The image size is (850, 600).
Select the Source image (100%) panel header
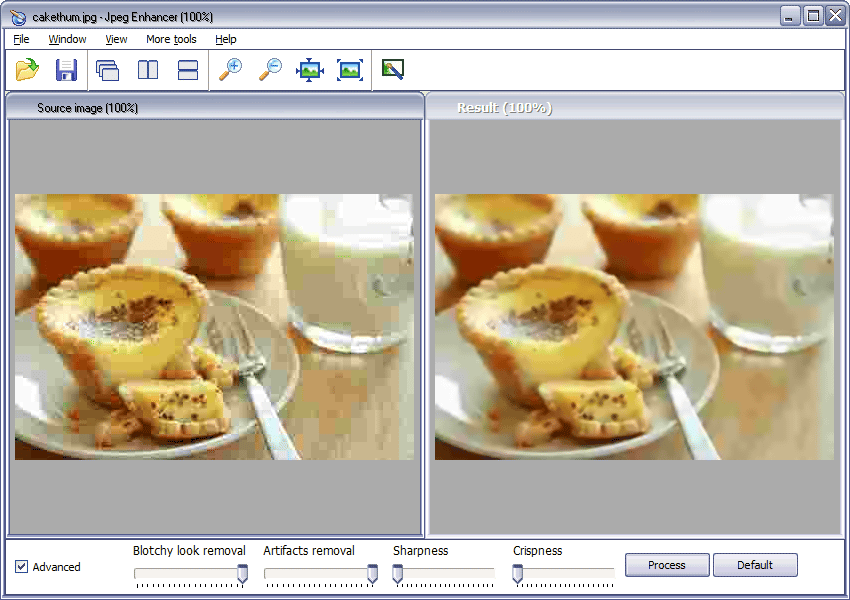click(x=215, y=107)
